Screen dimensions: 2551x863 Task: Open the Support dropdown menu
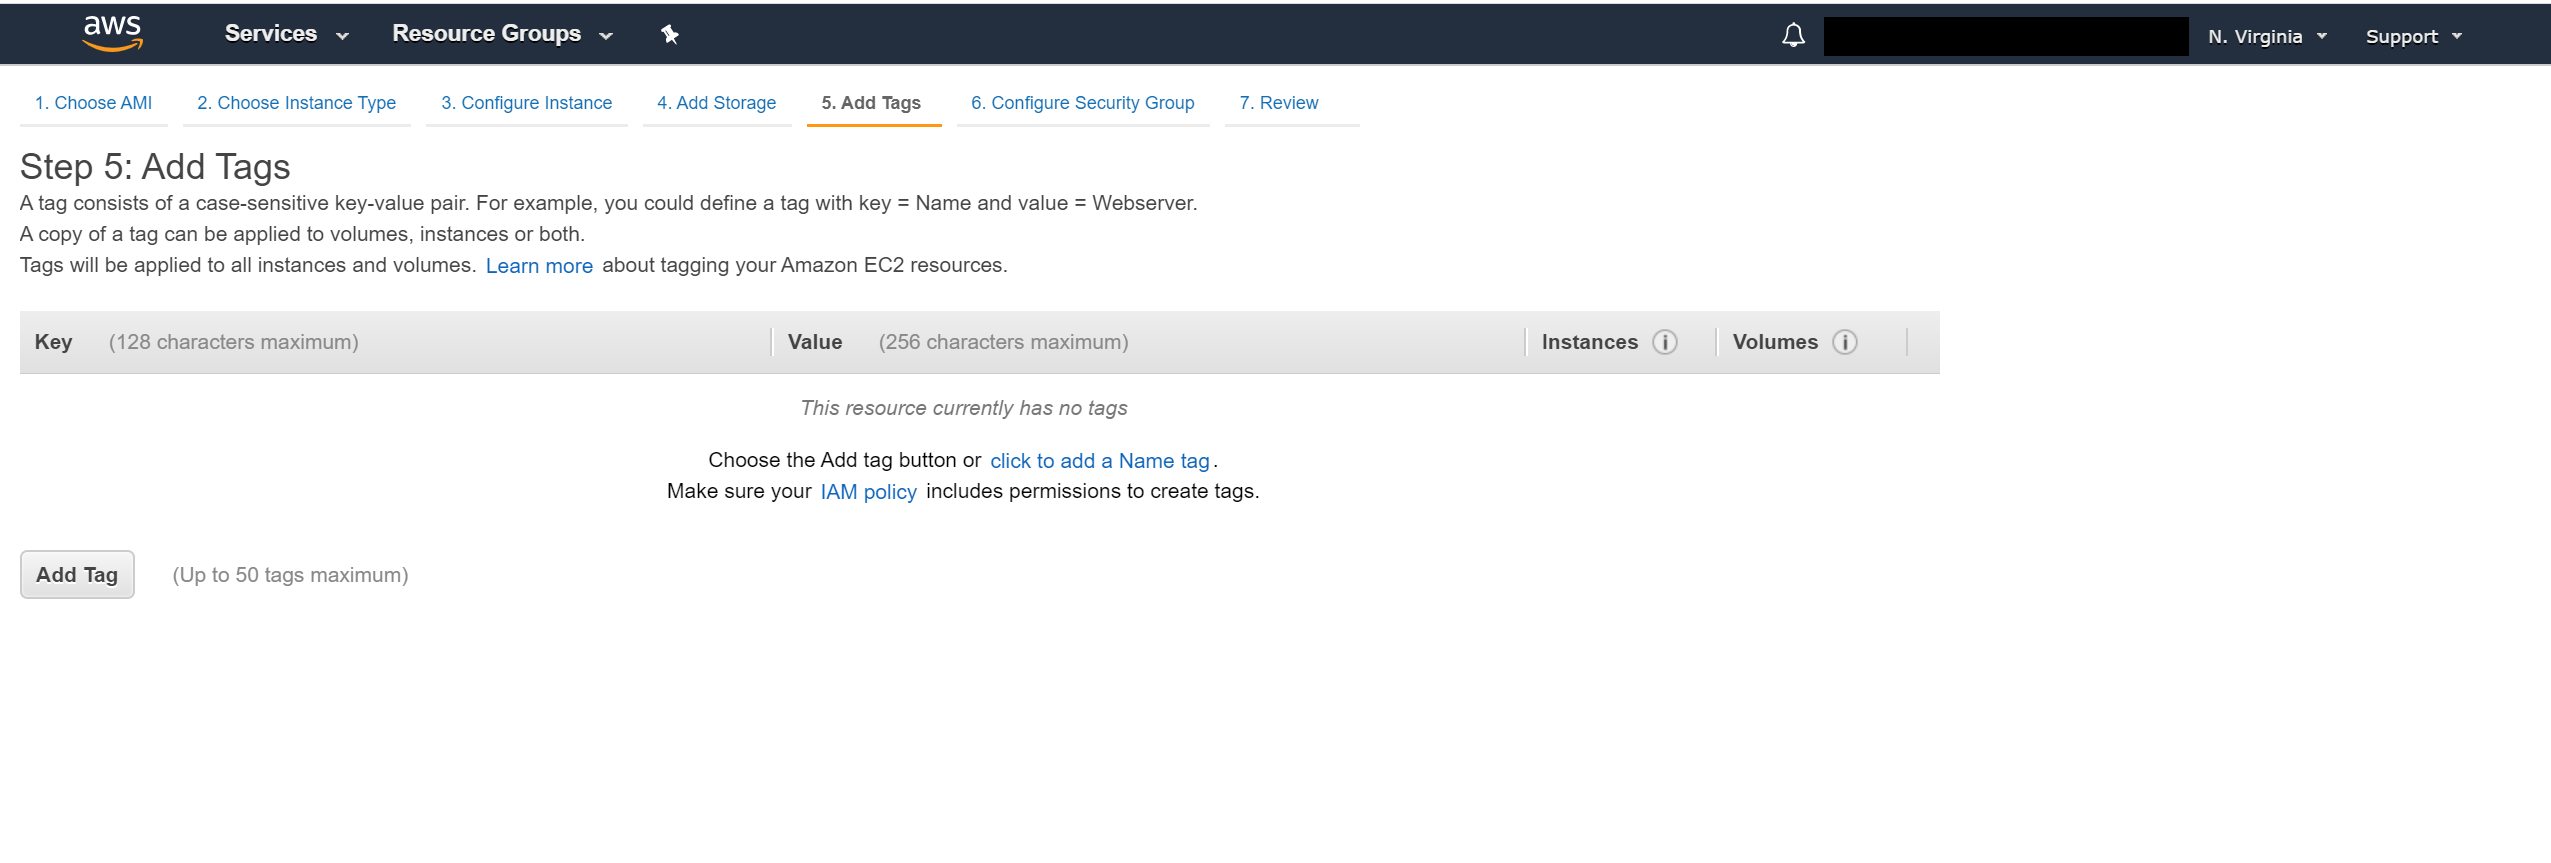click(2413, 36)
